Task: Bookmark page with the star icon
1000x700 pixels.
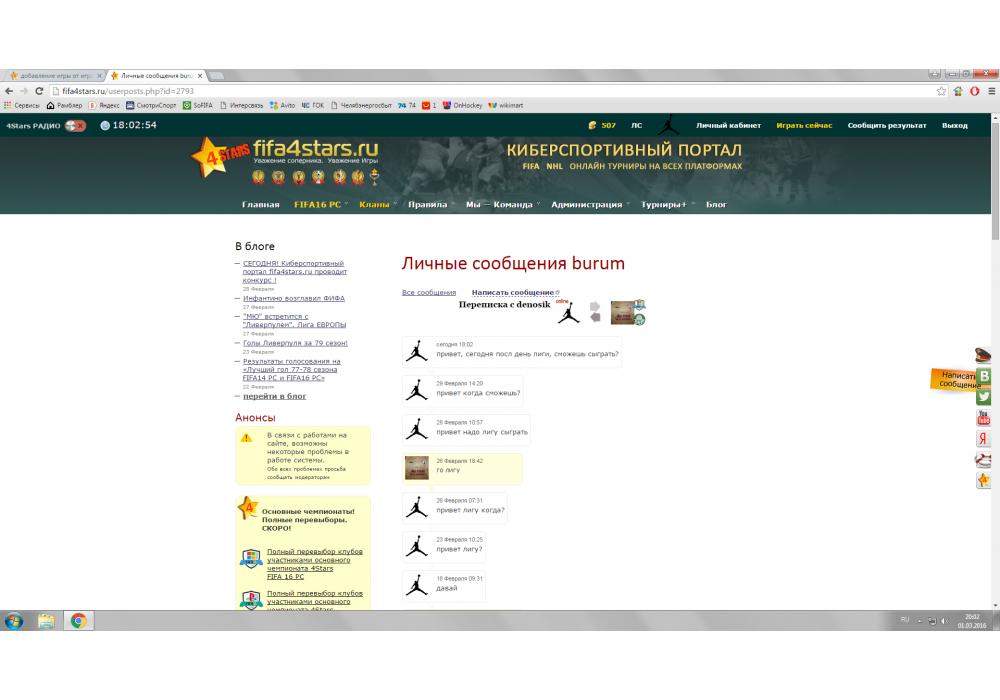Action: (x=941, y=91)
